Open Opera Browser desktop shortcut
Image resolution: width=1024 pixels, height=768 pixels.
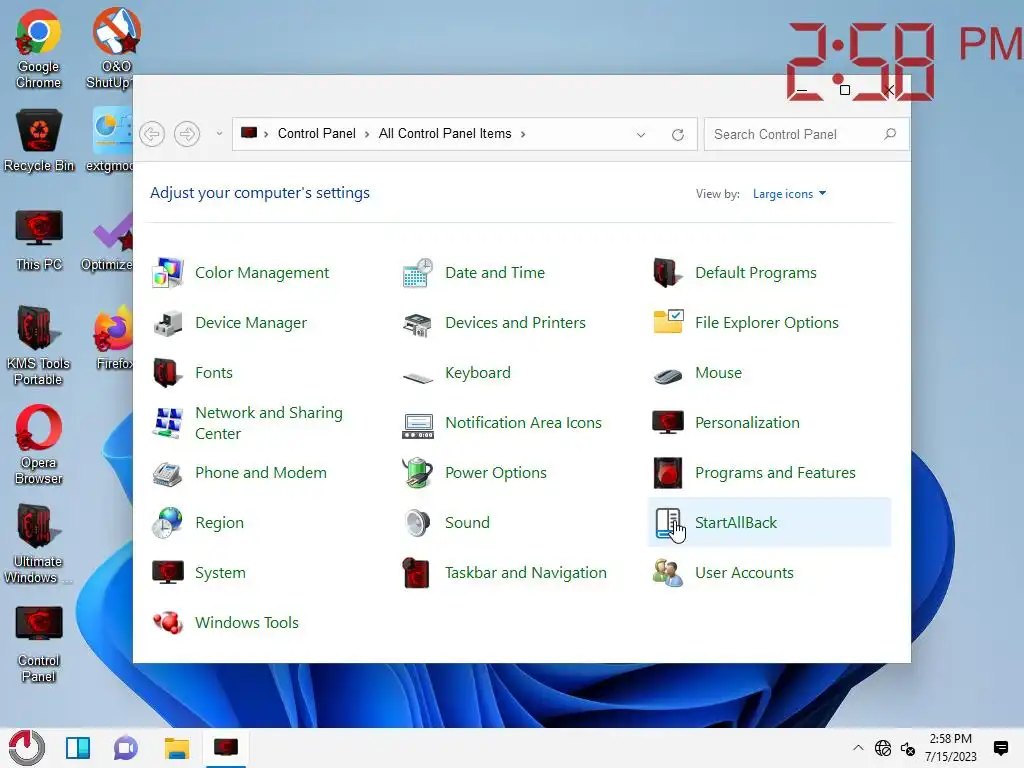pos(39,445)
